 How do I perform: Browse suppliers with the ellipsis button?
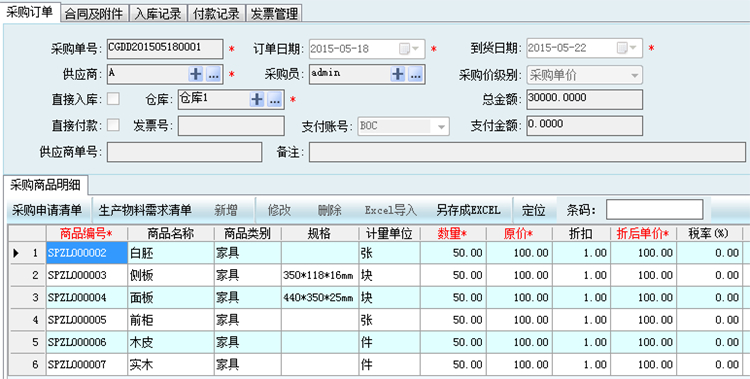tap(213, 74)
